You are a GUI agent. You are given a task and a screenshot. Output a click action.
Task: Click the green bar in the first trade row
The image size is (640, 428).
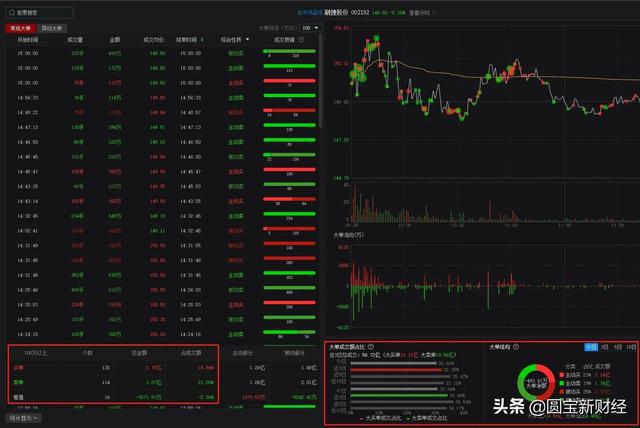click(289, 52)
